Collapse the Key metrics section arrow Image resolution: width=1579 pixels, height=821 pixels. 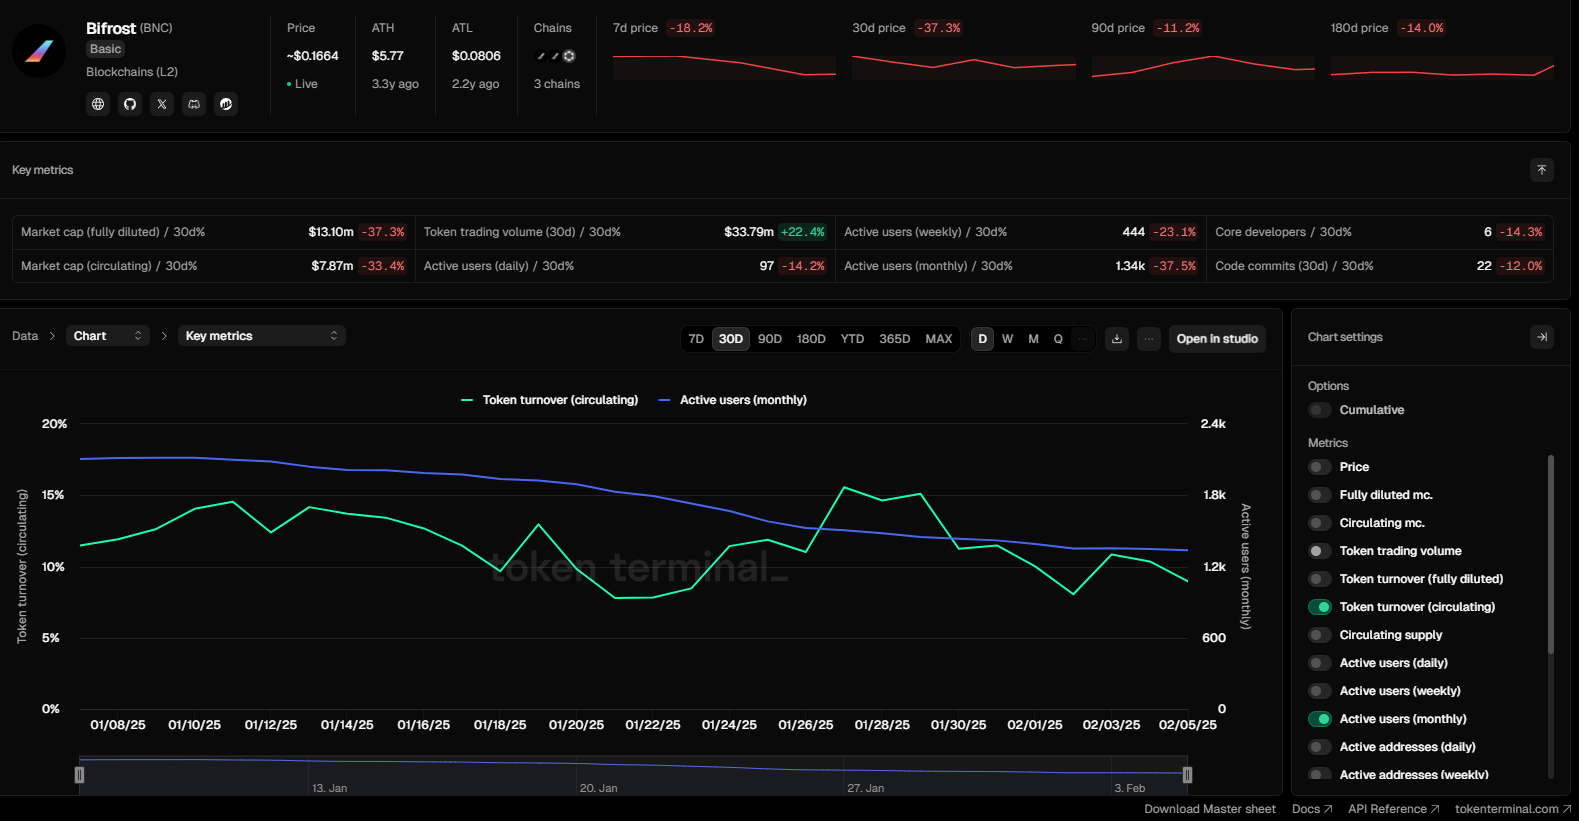click(1542, 170)
